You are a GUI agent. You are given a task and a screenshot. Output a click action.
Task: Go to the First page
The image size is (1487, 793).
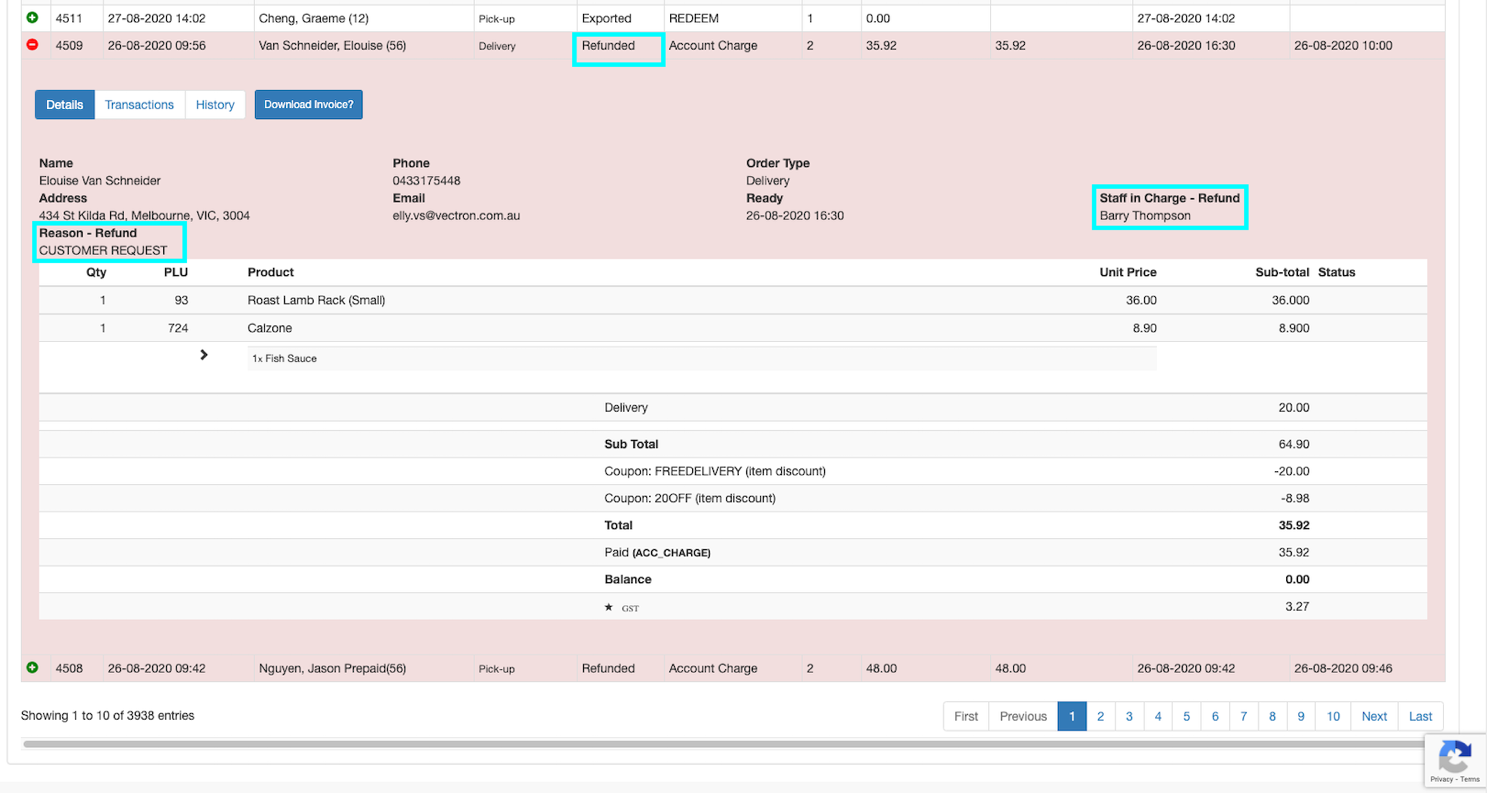[x=966, y=716]
